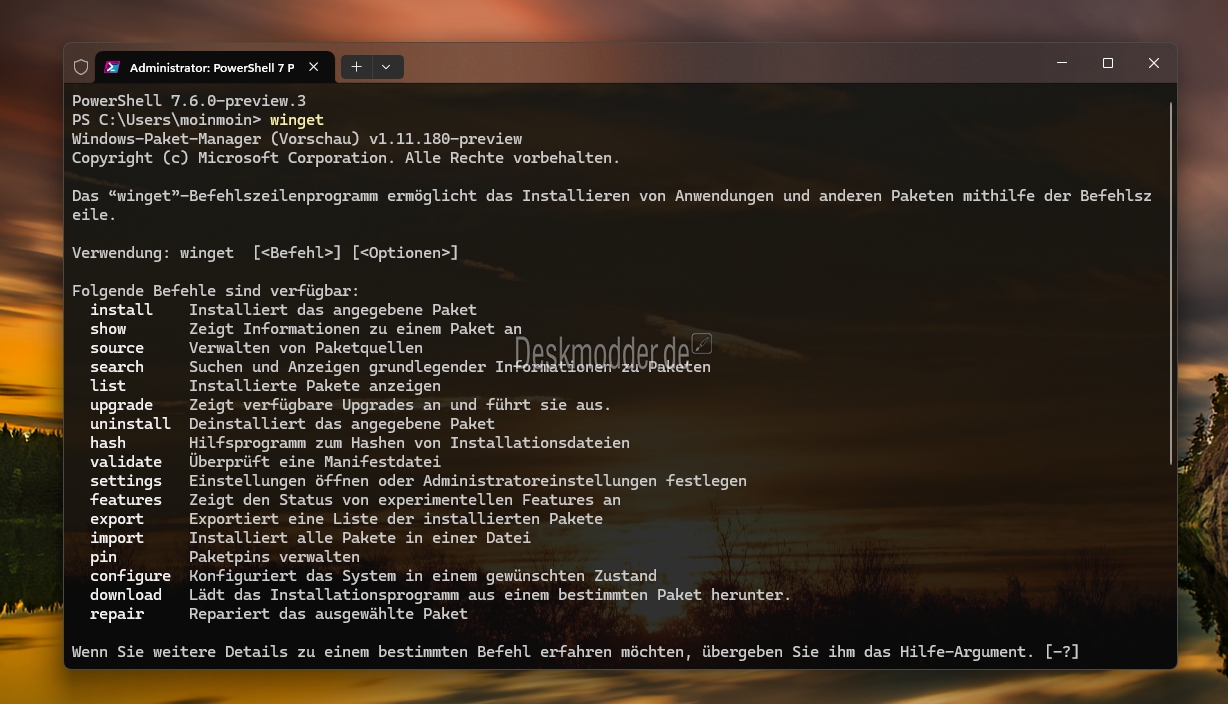
Task: Click the terminal vertical scrollbar
Action: pos(1171,282)
